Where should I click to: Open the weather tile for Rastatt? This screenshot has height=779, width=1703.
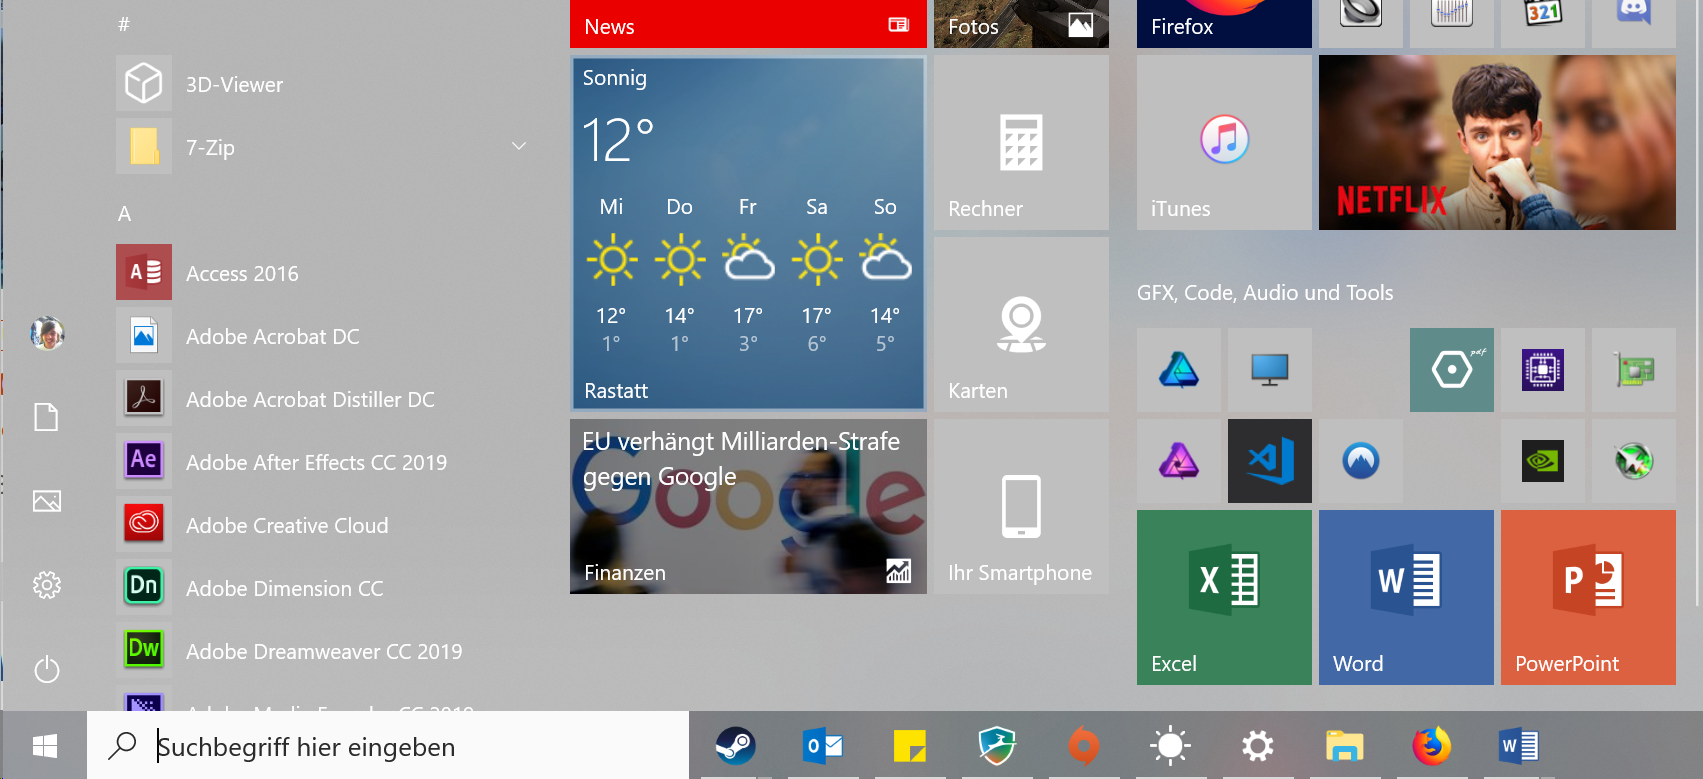coord(748,233)
